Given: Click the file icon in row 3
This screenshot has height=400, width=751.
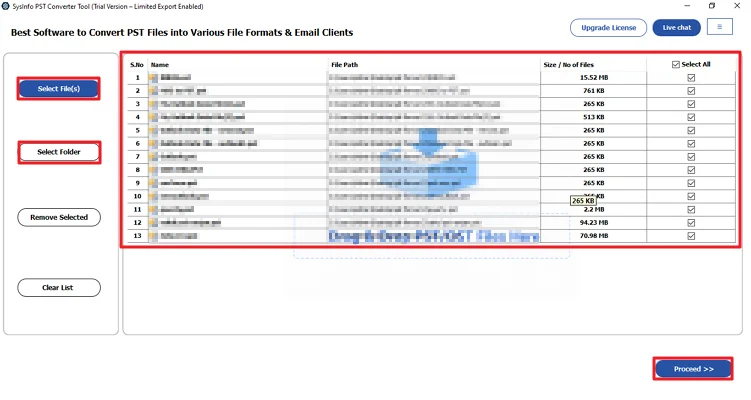Looking at the screenshot, I should pos(153,104).
